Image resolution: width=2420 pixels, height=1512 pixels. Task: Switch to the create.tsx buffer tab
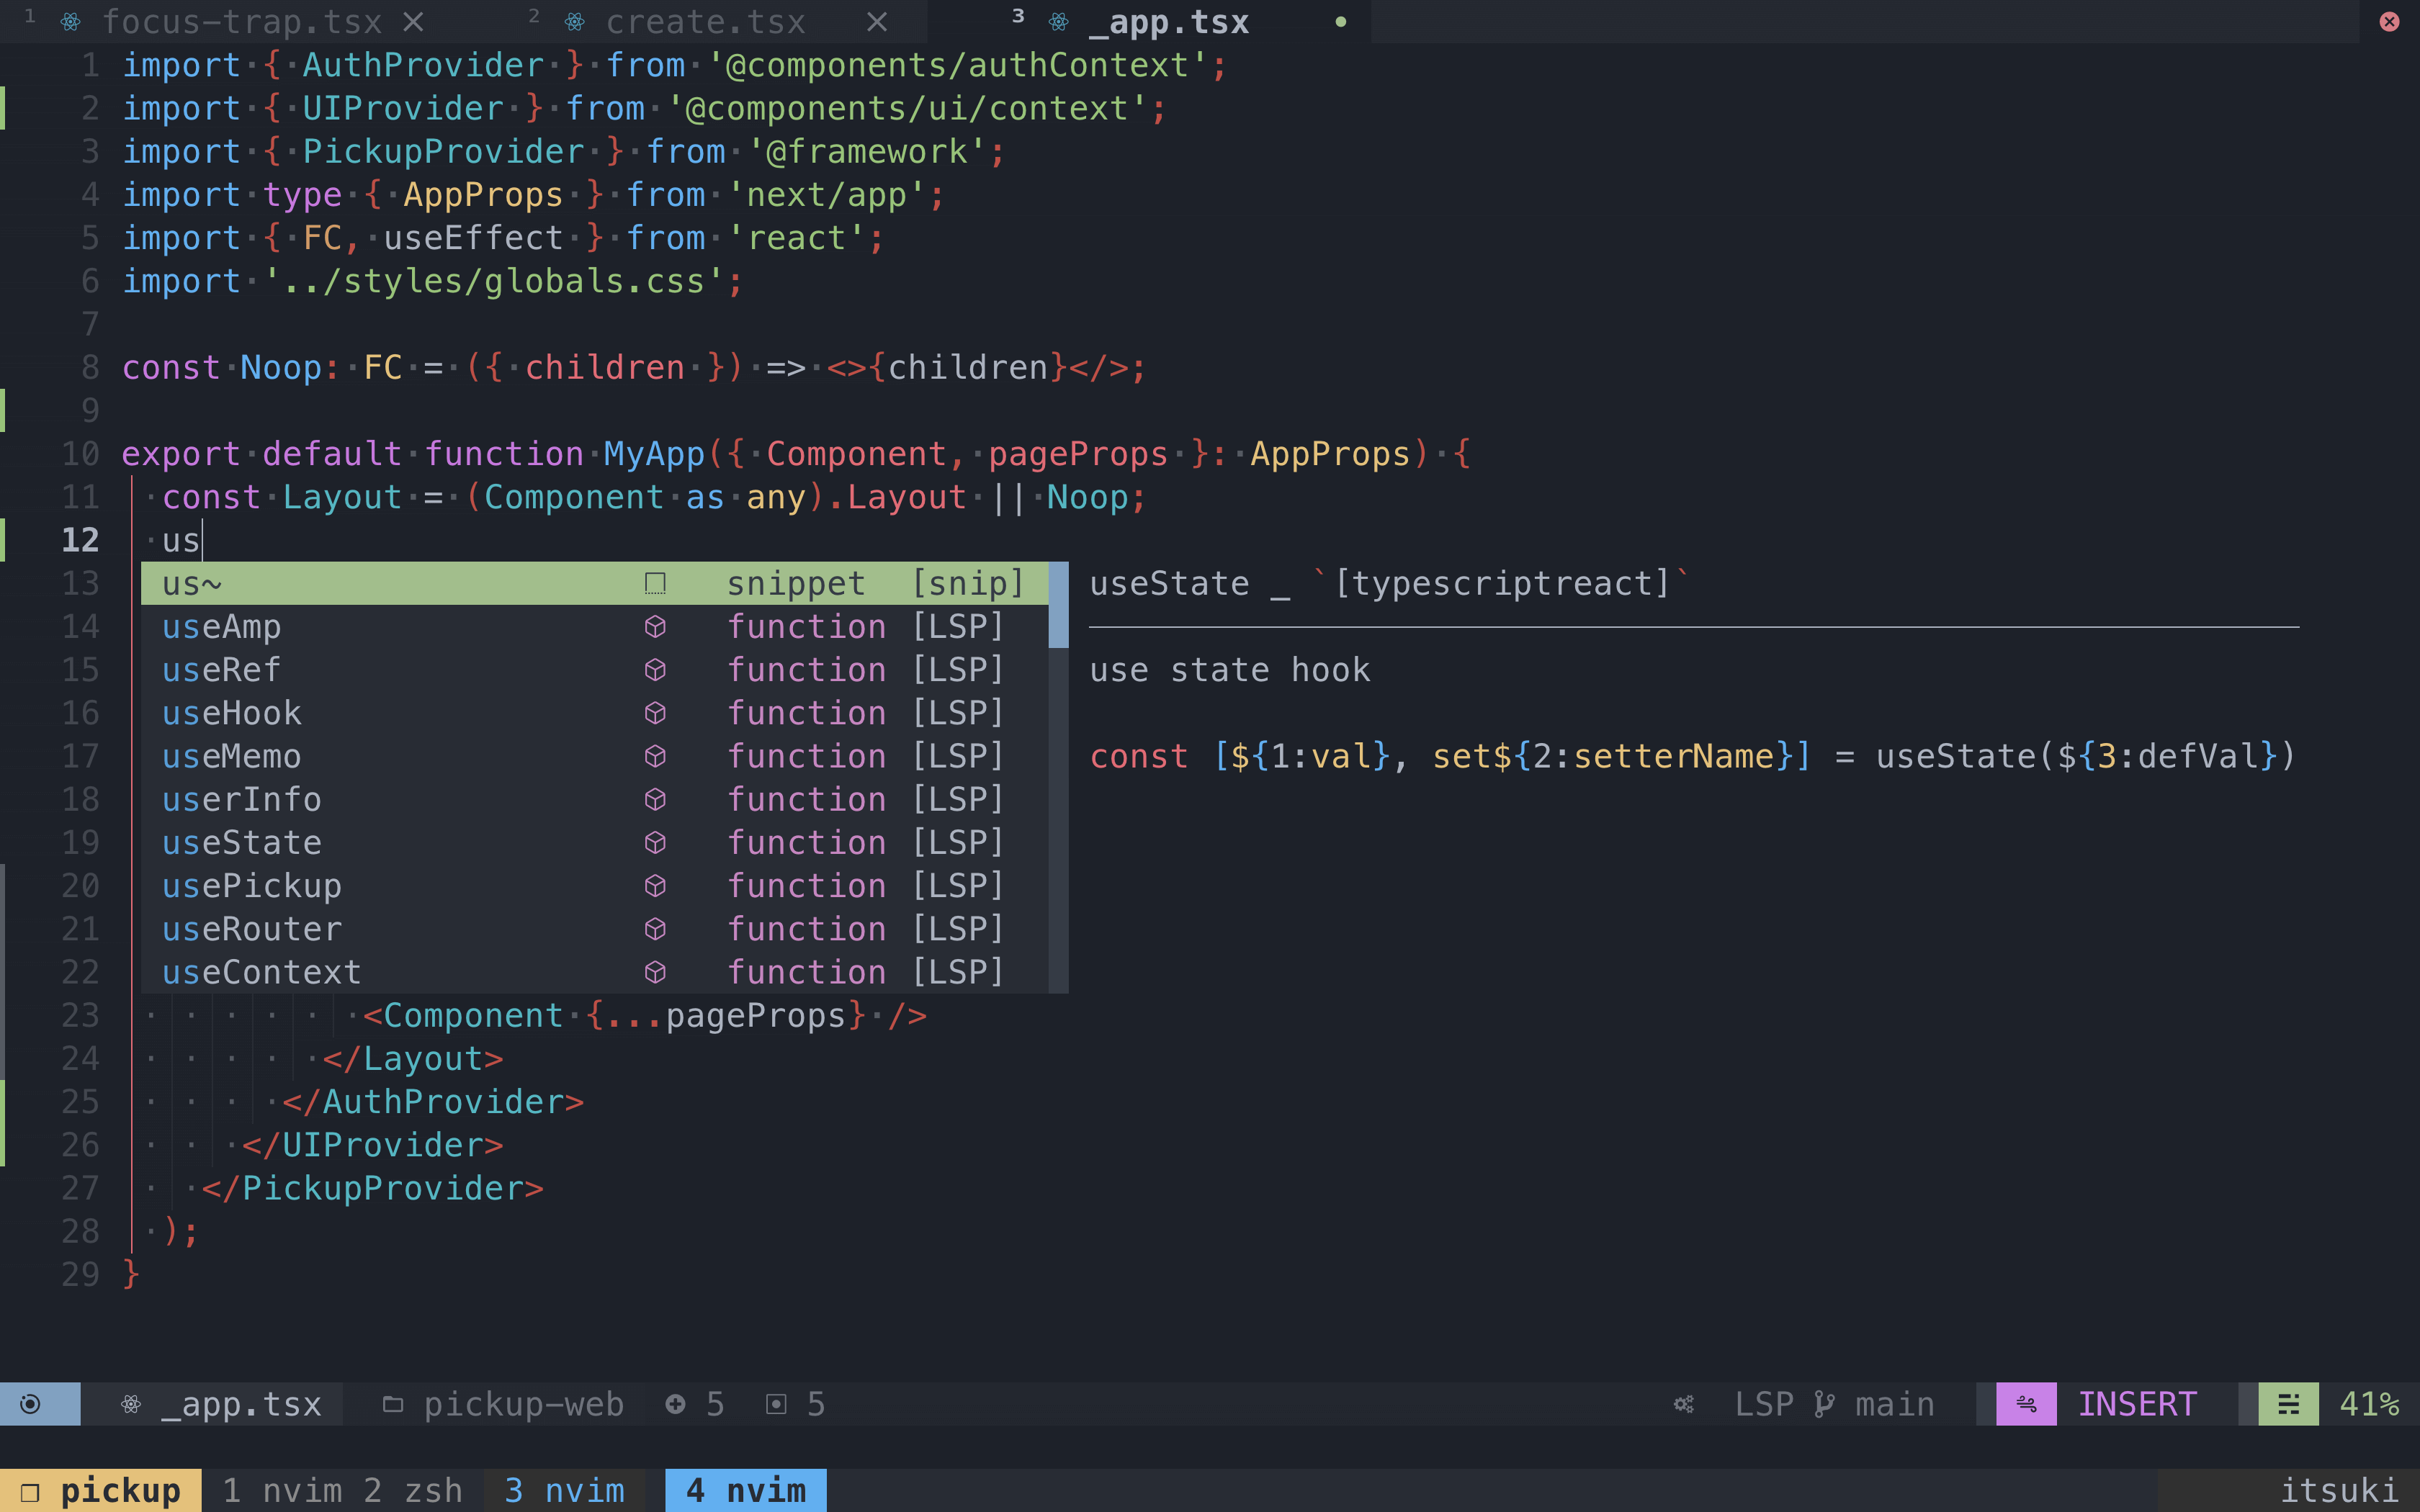(x=705, y=21)
